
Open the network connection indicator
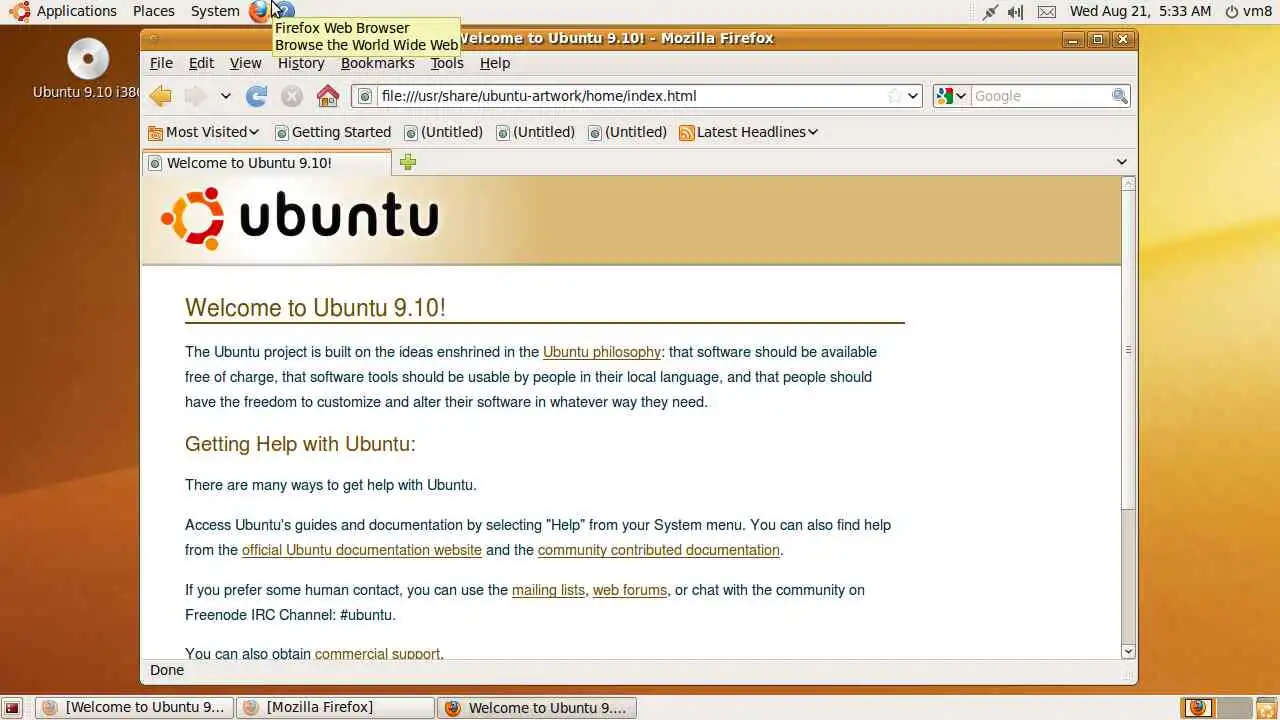pos(990,12)
